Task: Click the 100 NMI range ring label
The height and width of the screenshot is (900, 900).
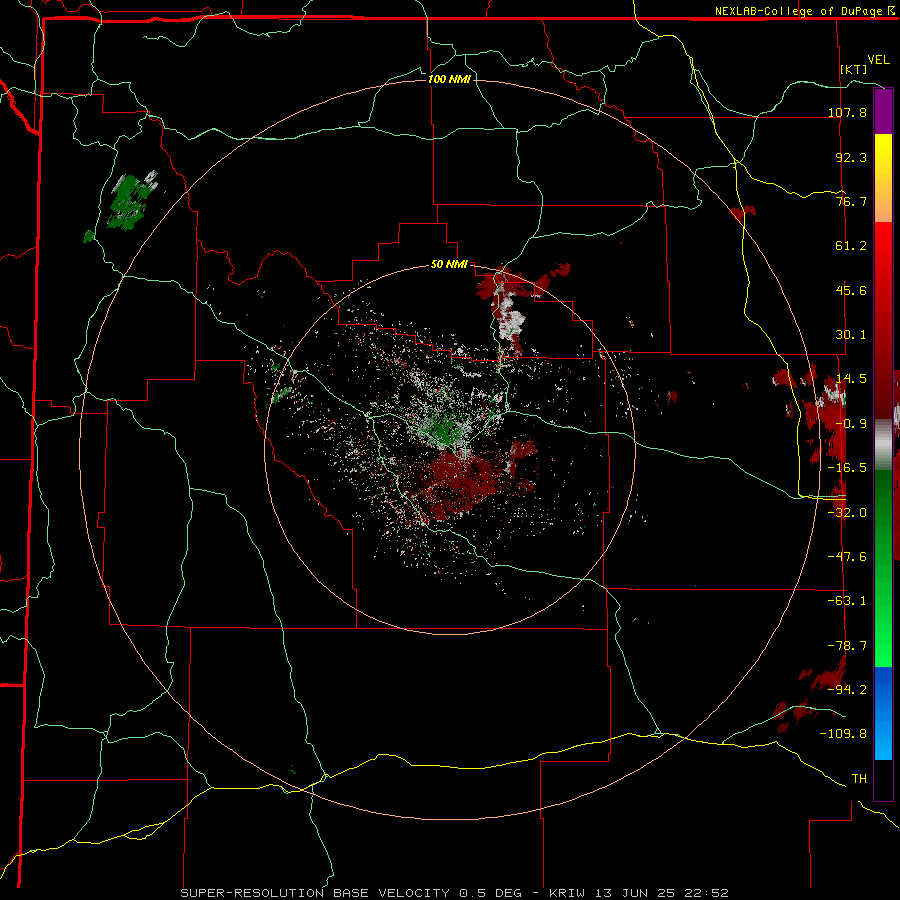Action: (x=449, y=79)
